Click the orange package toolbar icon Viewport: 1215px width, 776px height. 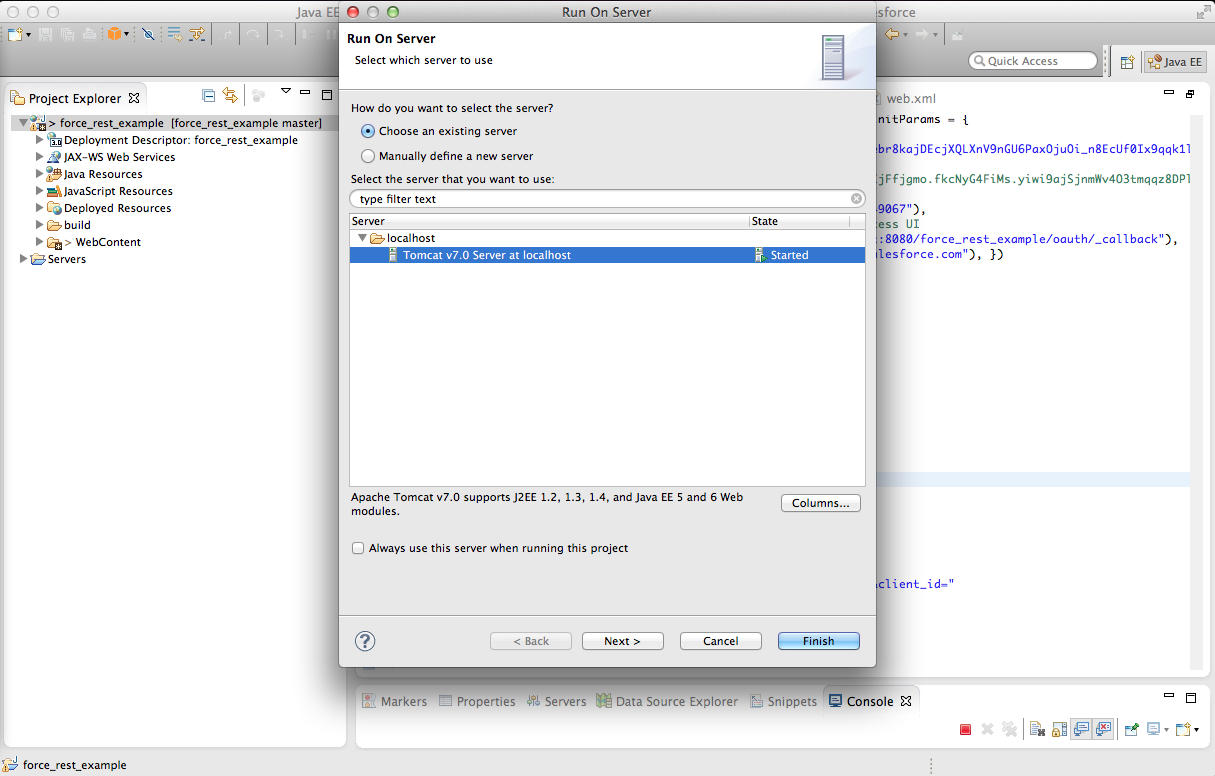click(x=114, y=34)
